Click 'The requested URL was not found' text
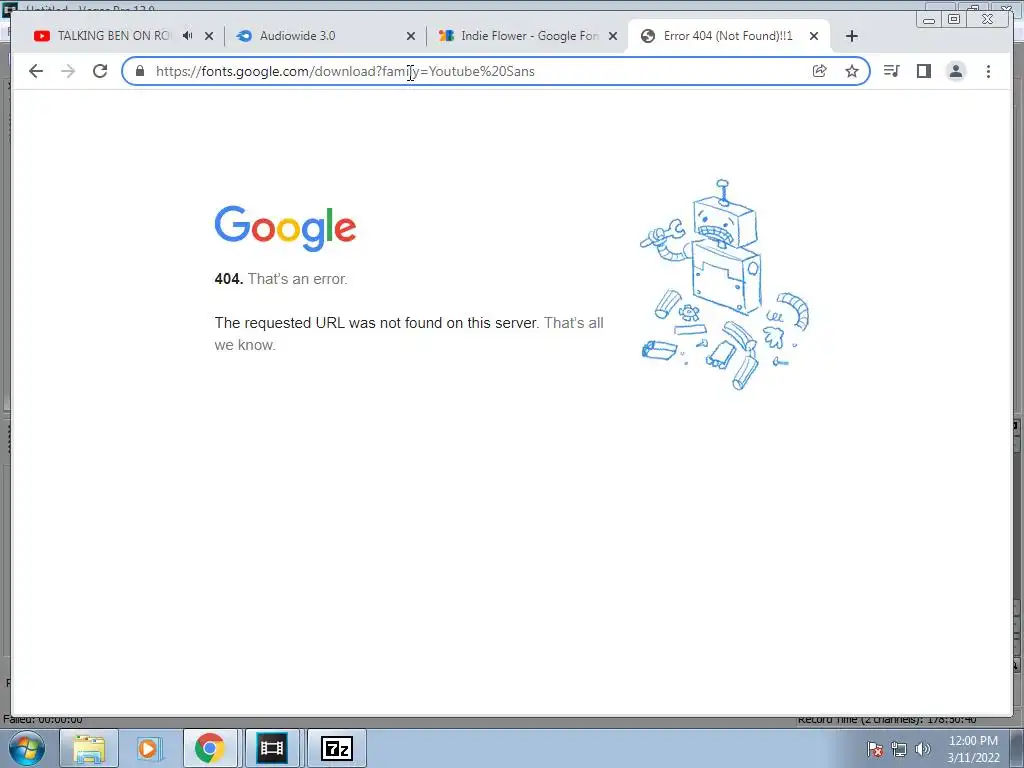 click(x=376, y=323)
